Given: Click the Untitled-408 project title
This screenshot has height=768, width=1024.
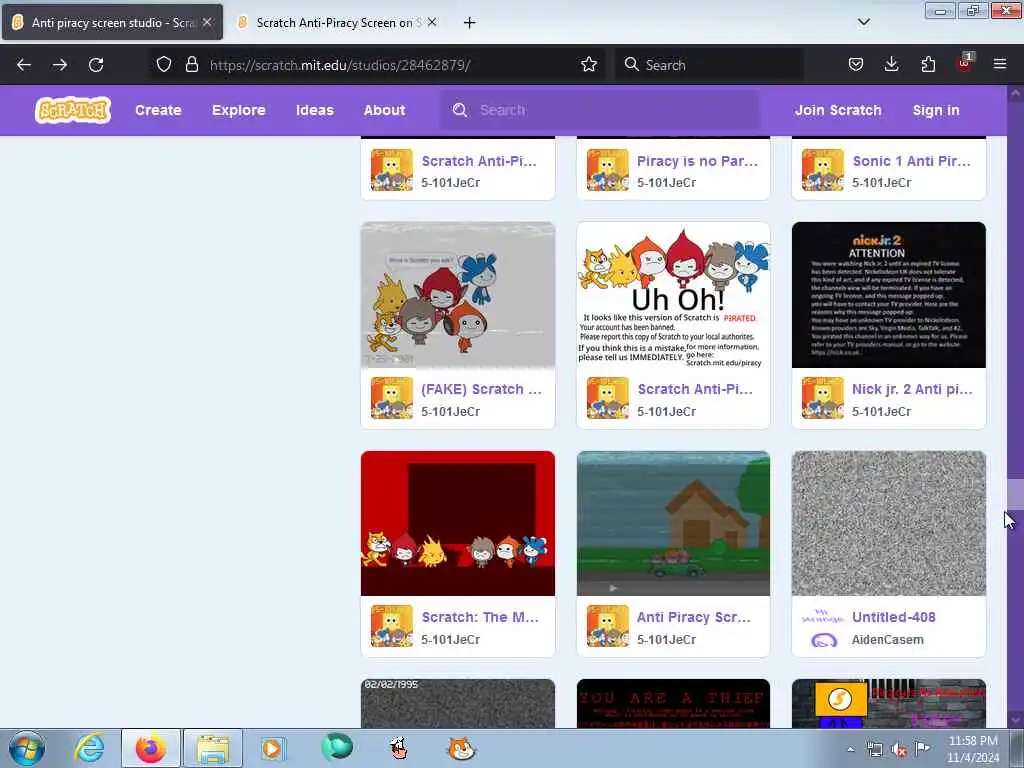Looking at the screenshot, I should point(893,617).
